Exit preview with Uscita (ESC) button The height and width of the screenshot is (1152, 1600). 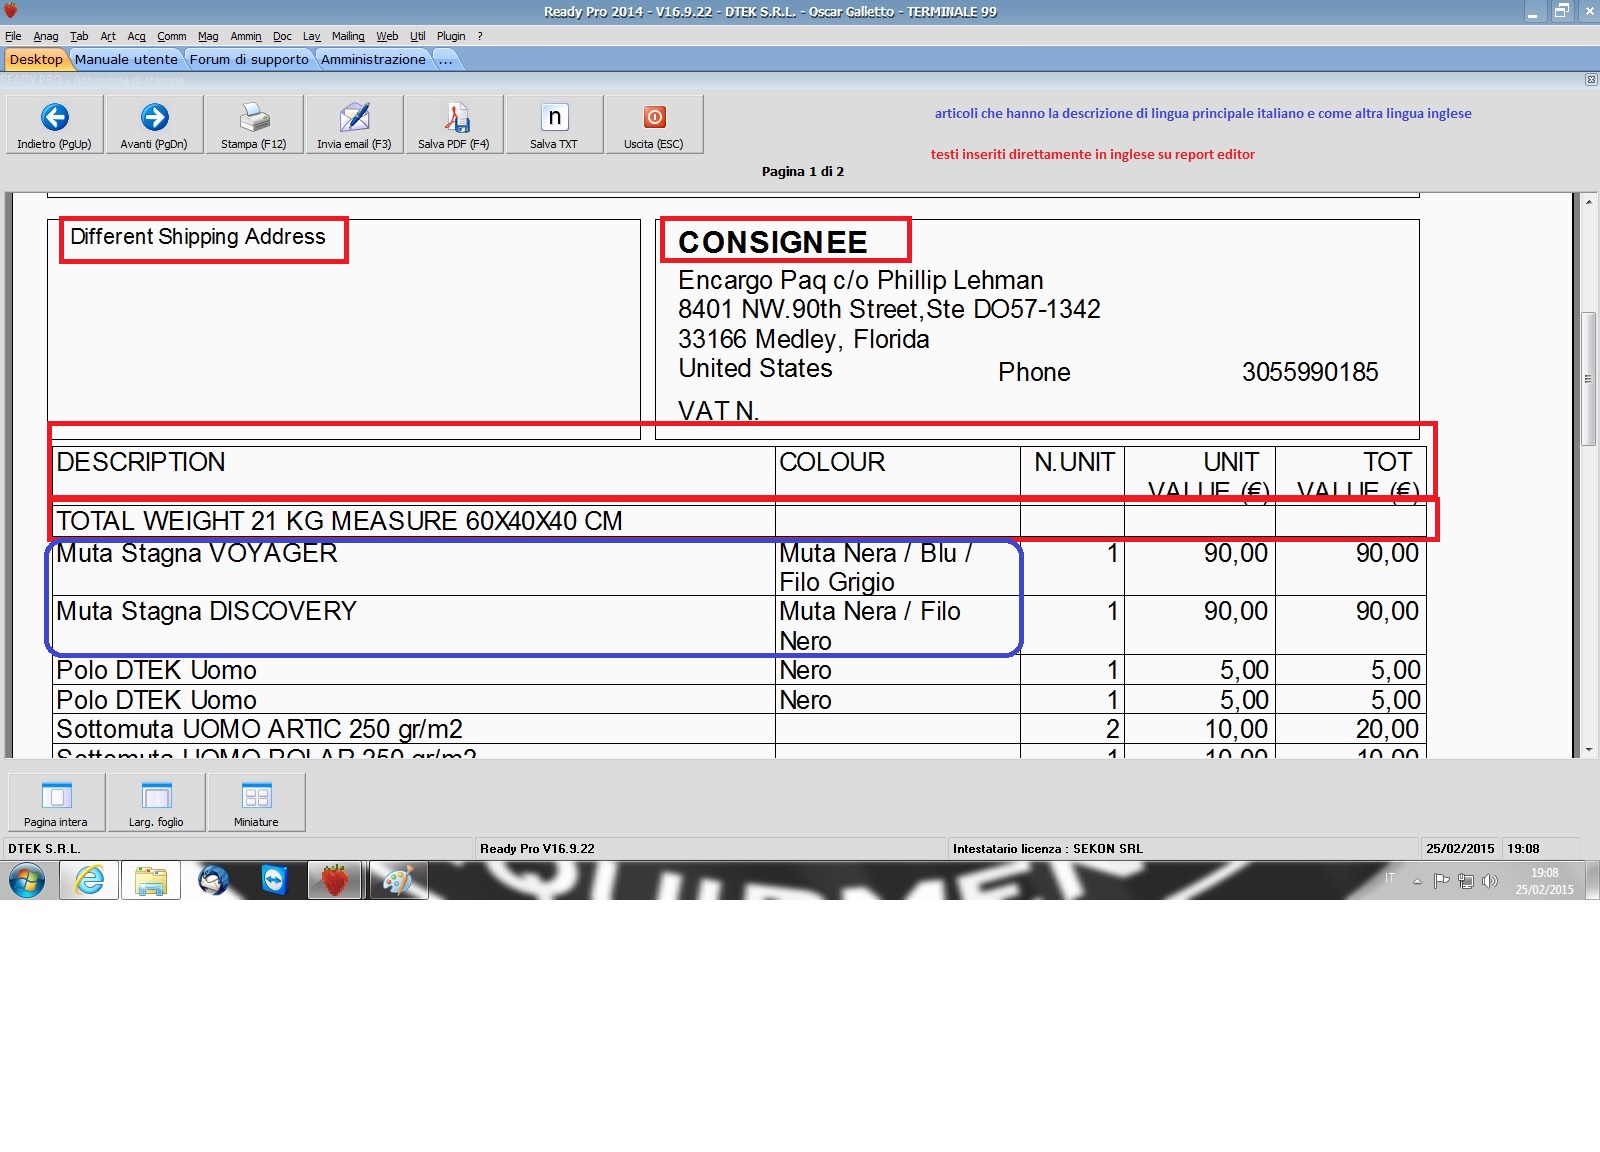[654, 118]
